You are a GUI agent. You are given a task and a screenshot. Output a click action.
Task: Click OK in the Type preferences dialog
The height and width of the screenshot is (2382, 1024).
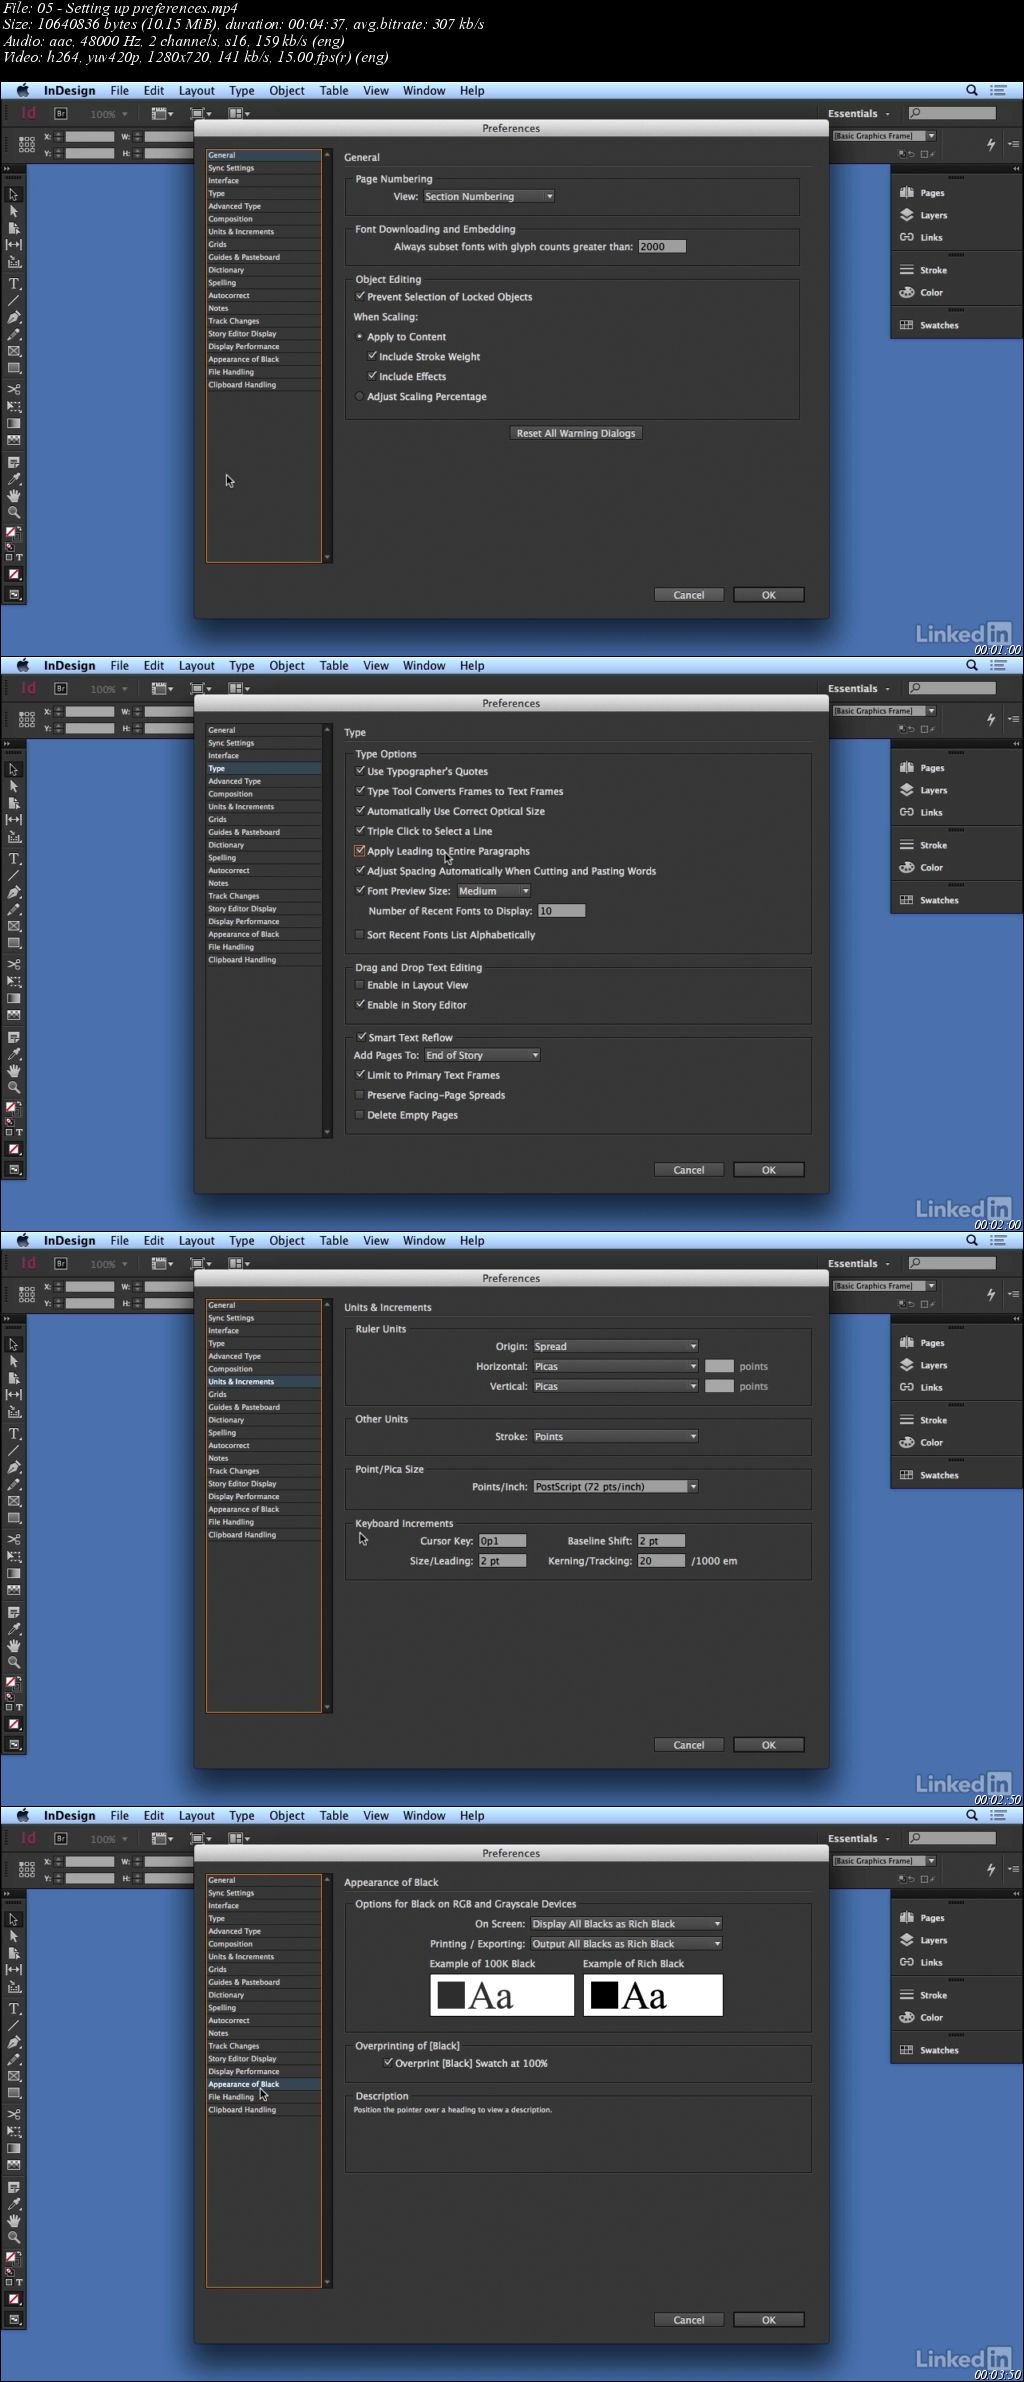(768, 1170)
